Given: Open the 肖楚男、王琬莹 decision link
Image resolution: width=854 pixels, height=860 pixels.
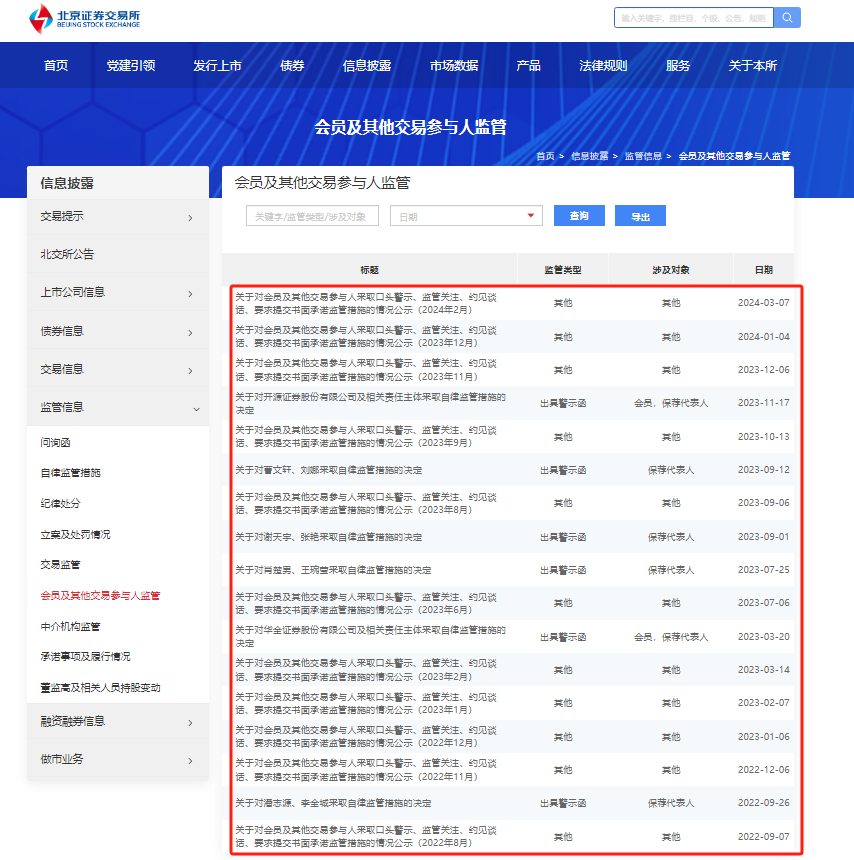Looking at the screenshot, I should (333, 570).
